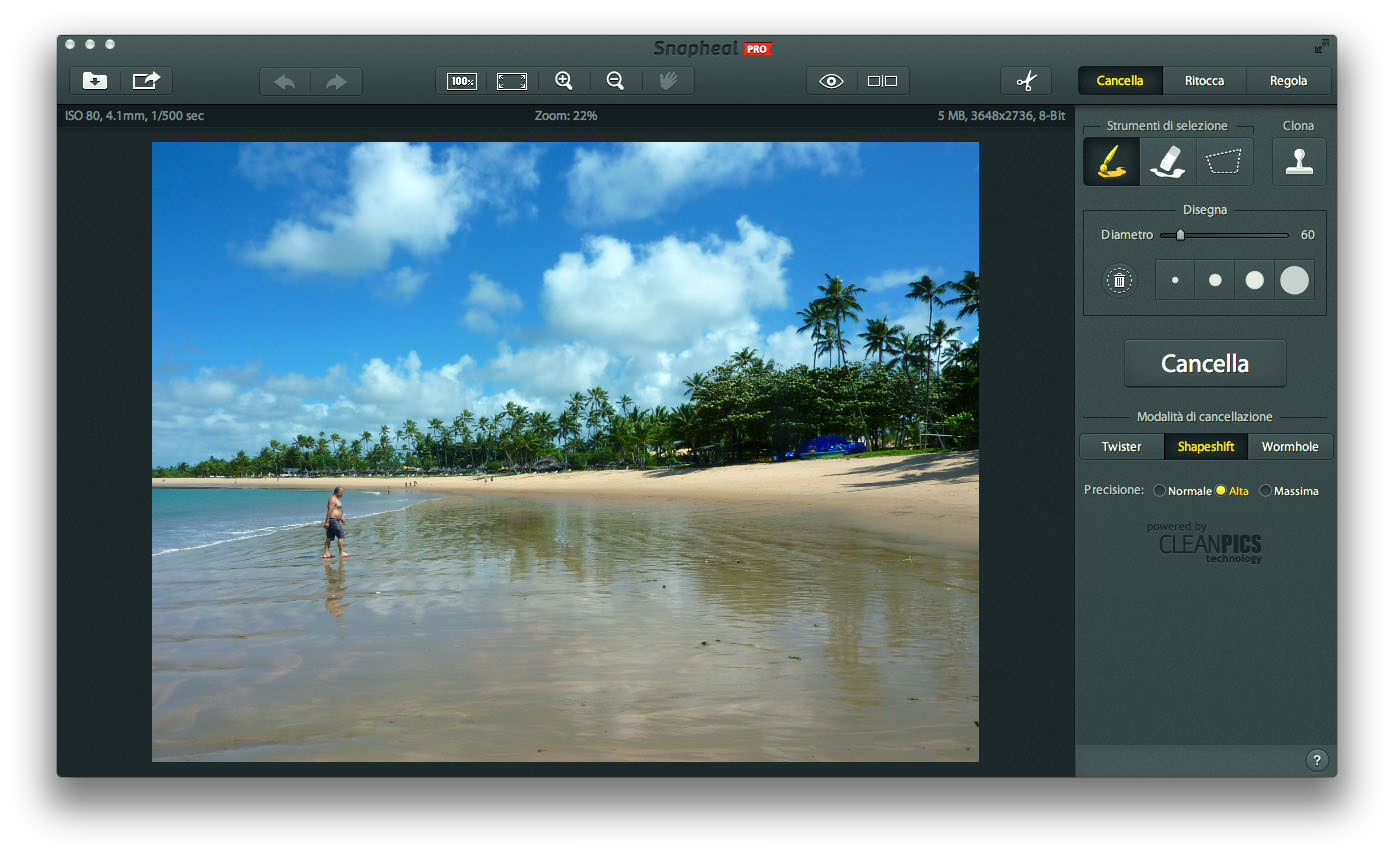The height and width of the screenshot is (856, 1394).
Task: Clear selection with the trash icon
Action: tap(1119, 281)
